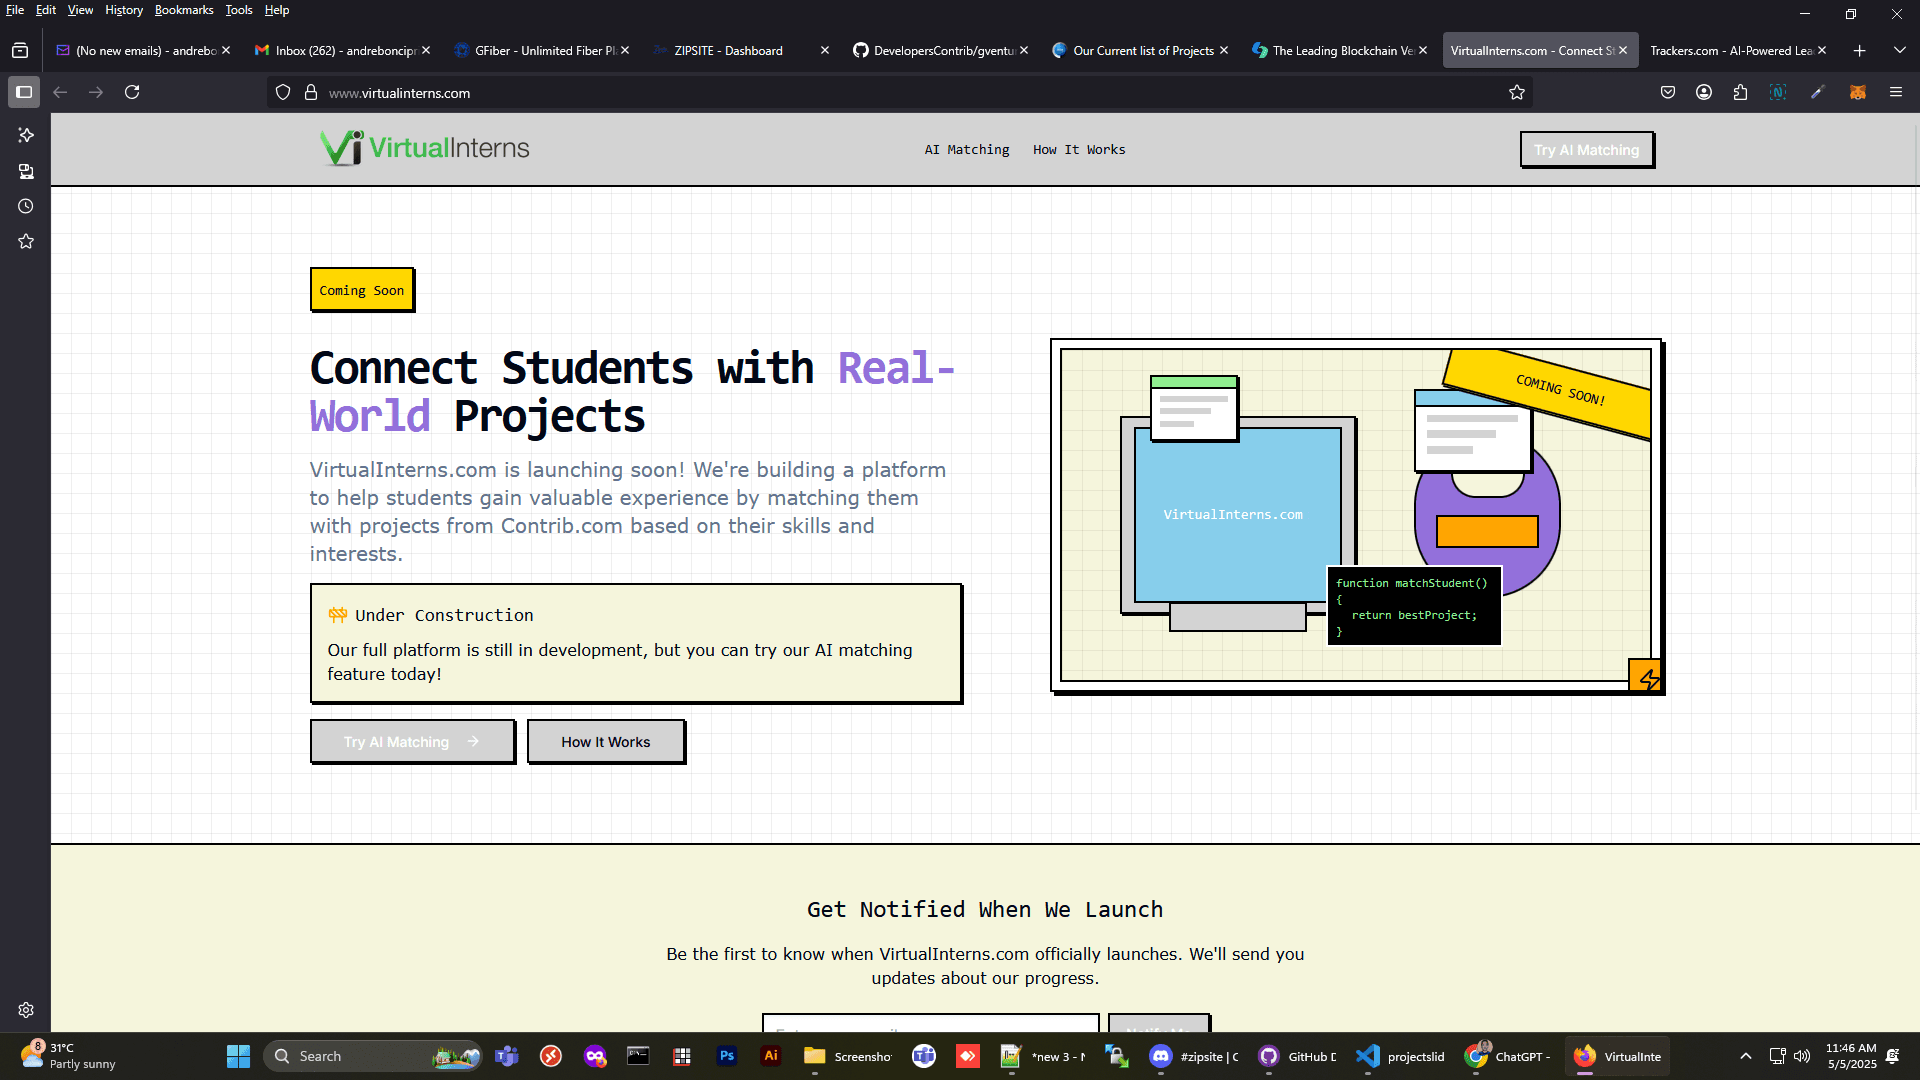
Task: Click the How It Works navigation link
Action: [1079, 149]
